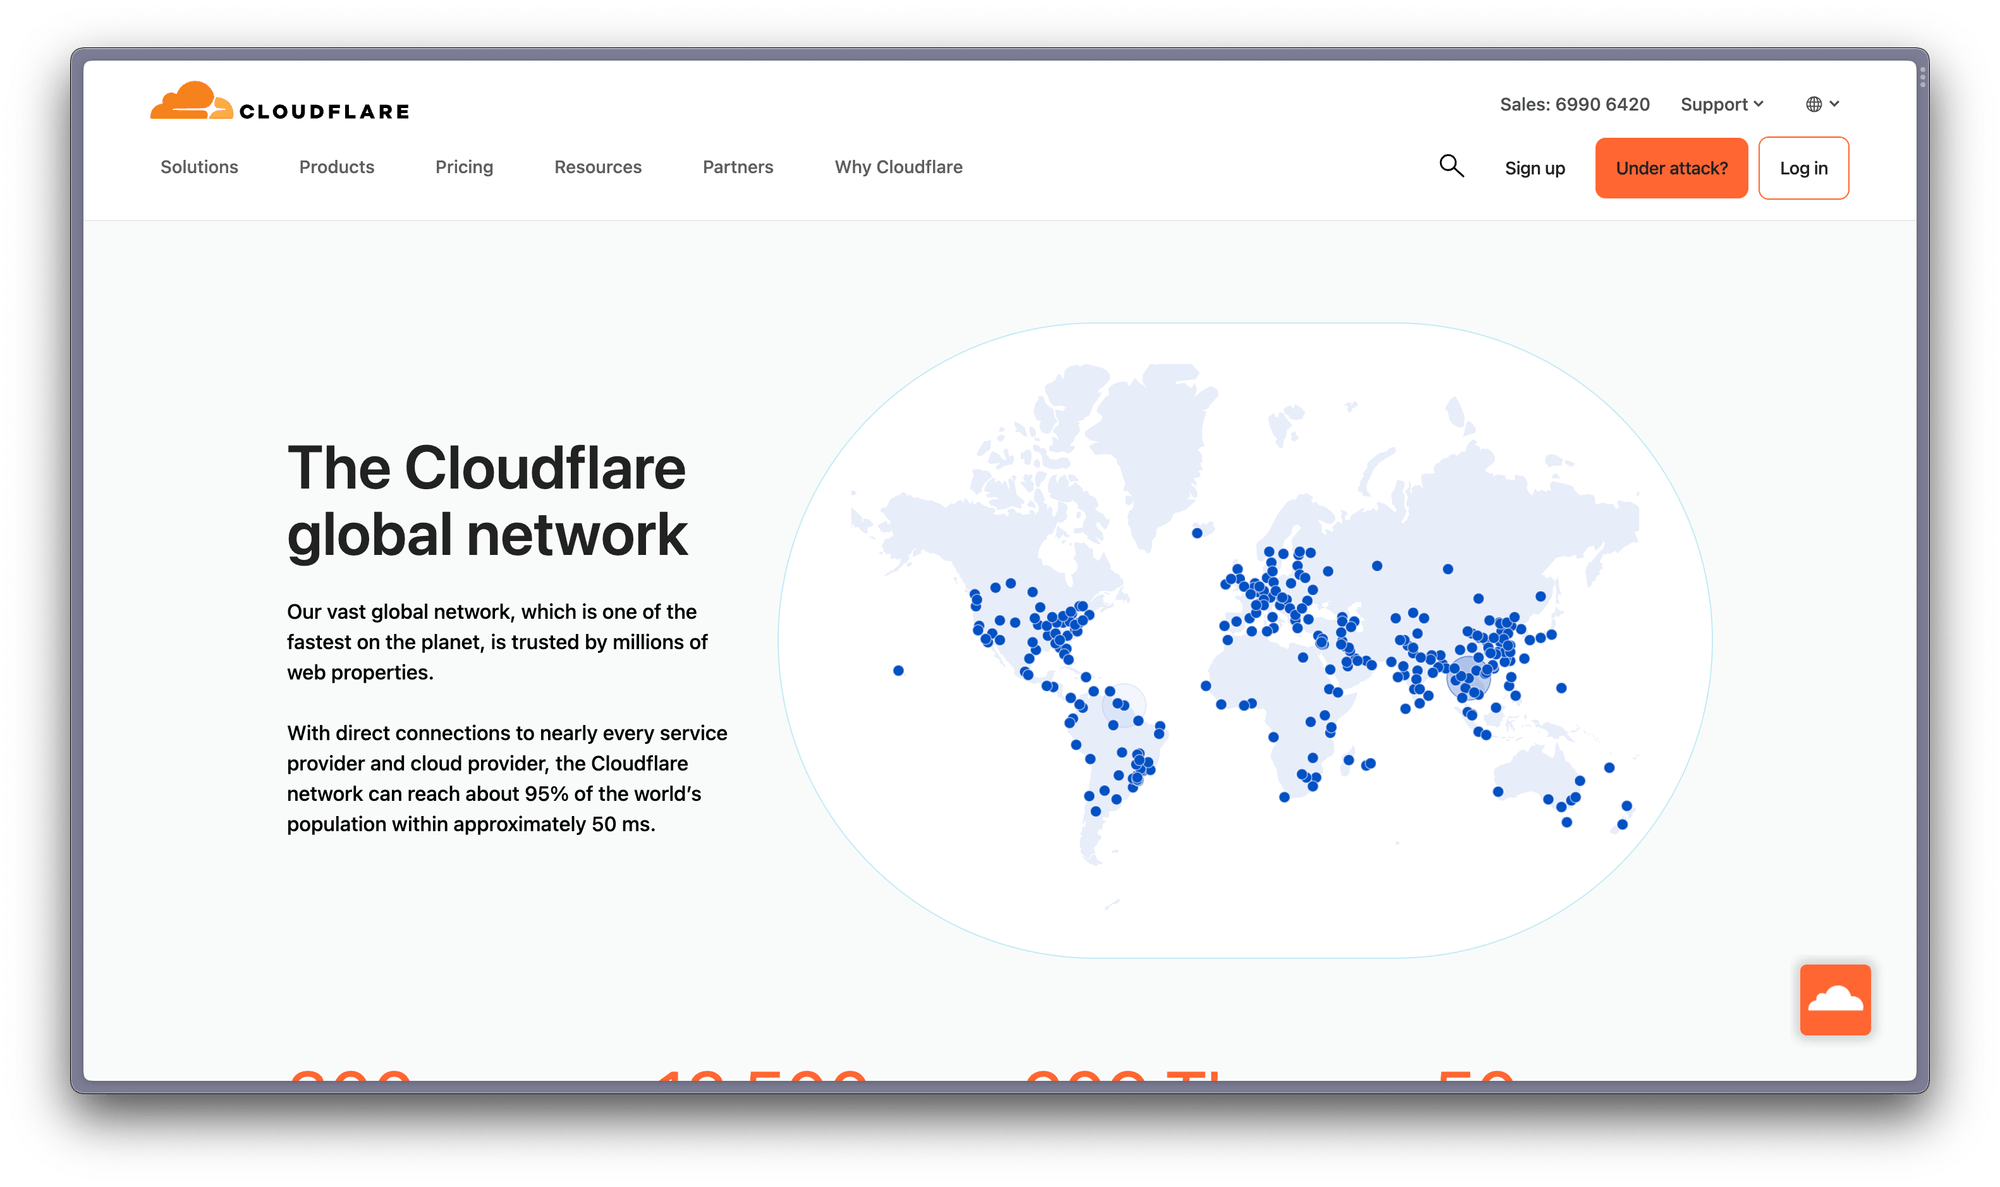Go to Pricing

(x=464, y=167)
